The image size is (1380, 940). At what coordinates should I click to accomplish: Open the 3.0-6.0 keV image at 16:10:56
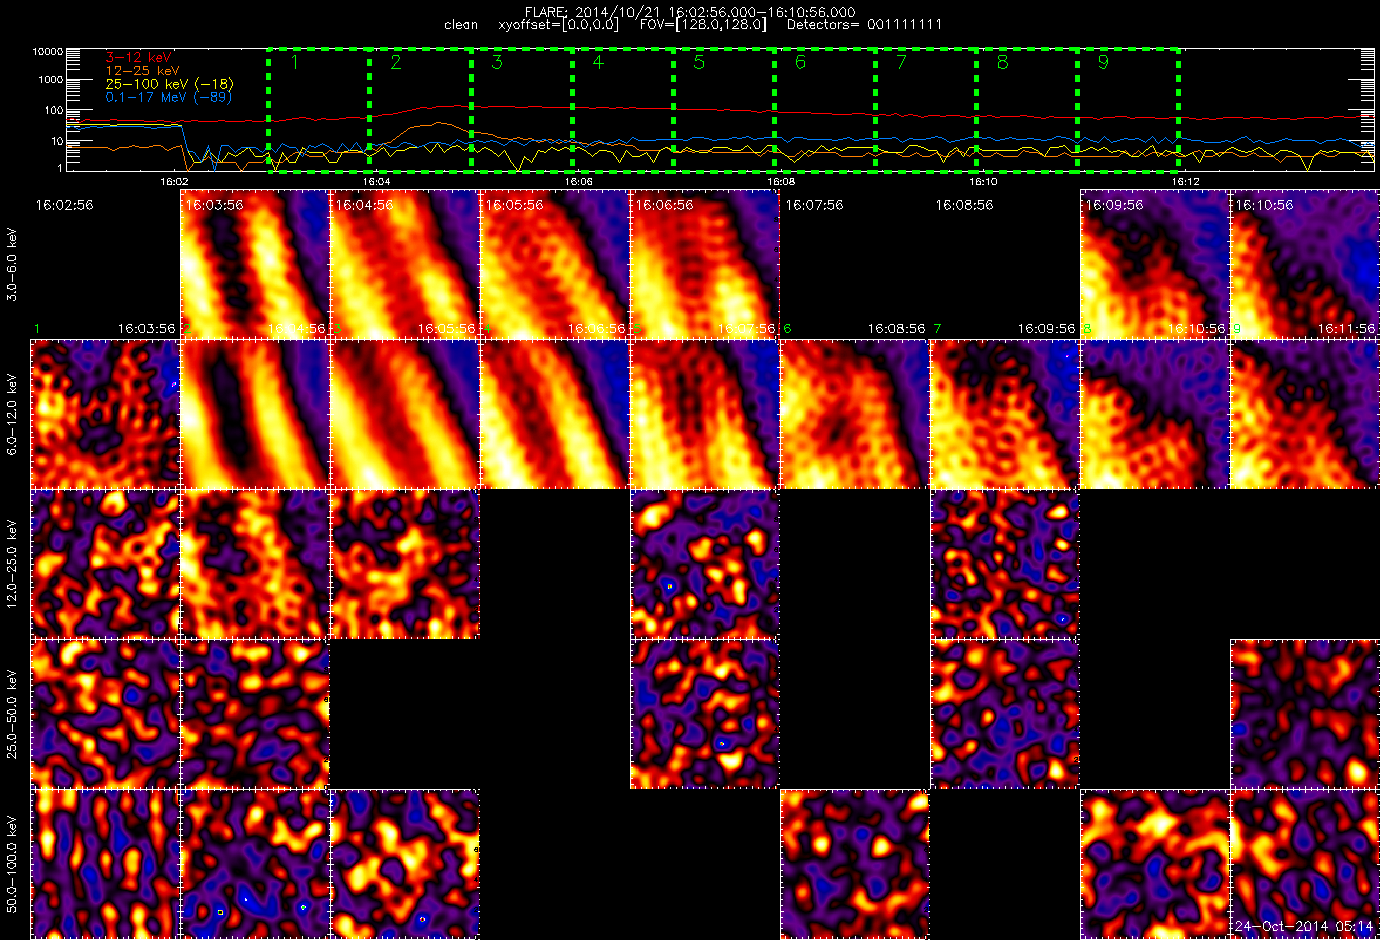1305,264
